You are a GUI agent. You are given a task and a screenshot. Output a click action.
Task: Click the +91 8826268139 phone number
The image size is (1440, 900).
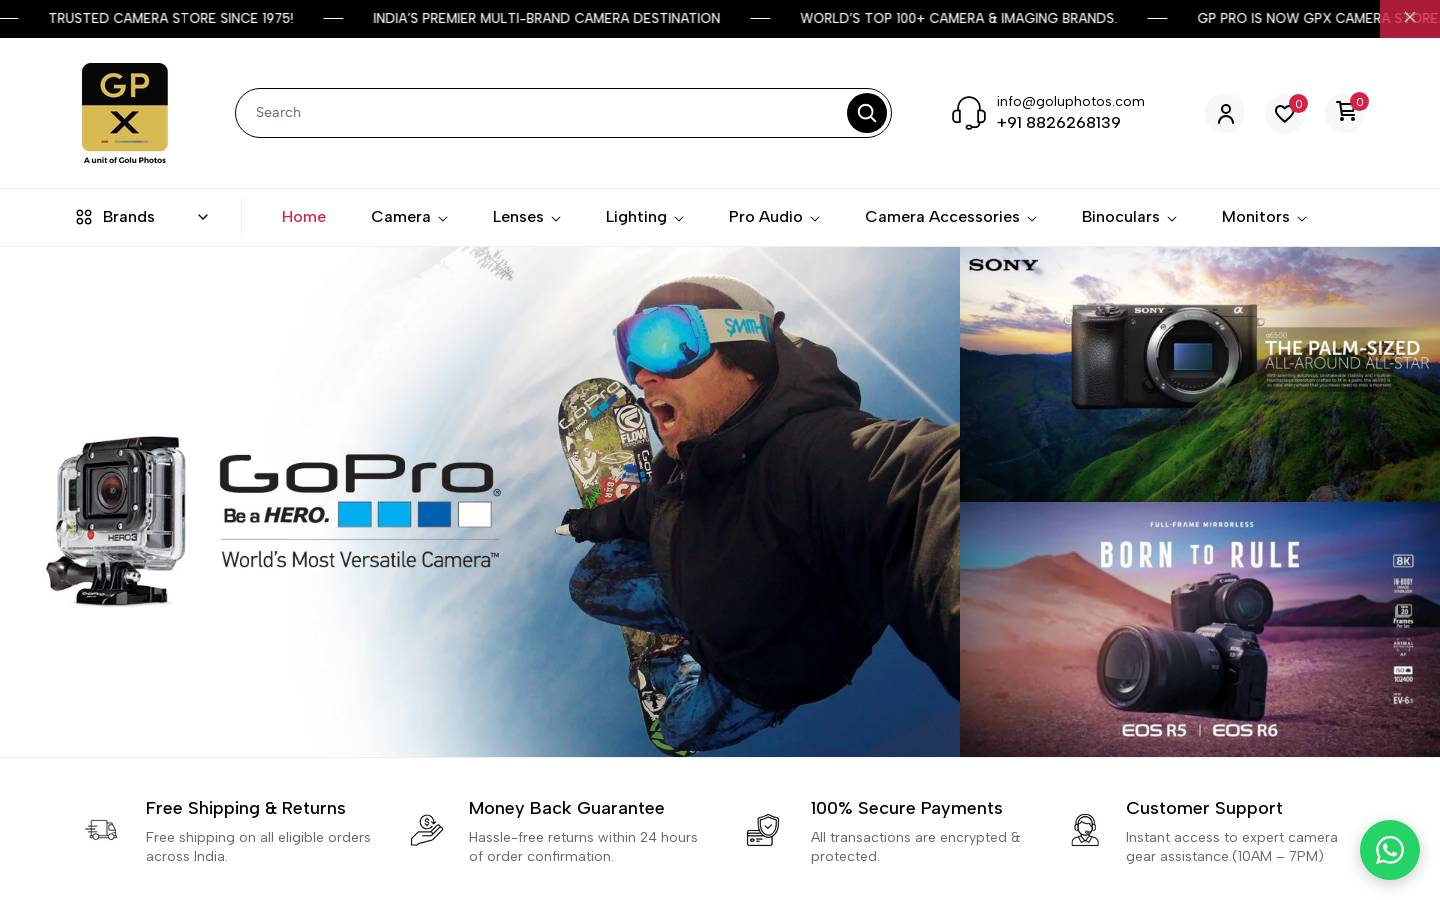1059,123
